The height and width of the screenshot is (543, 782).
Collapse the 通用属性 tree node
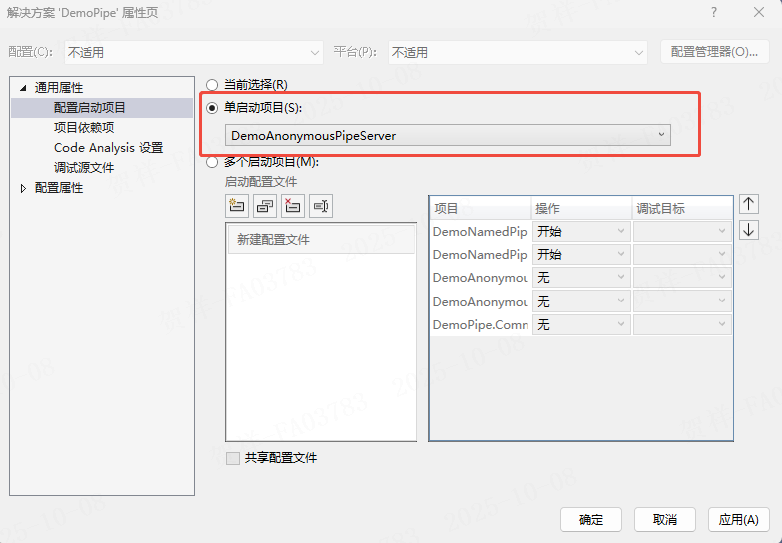coord(23,88)
